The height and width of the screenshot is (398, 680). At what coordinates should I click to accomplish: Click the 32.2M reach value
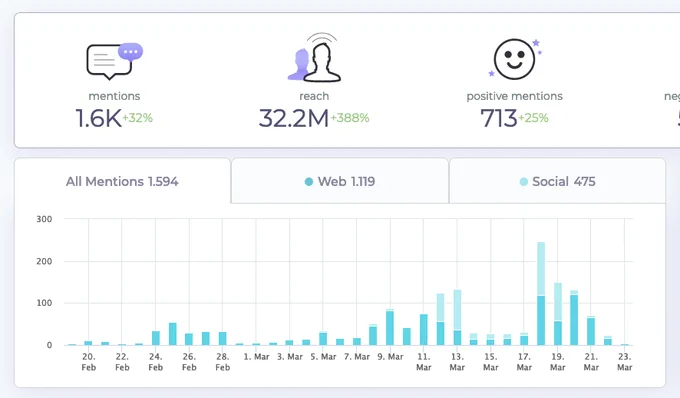[x=294, y=118]
